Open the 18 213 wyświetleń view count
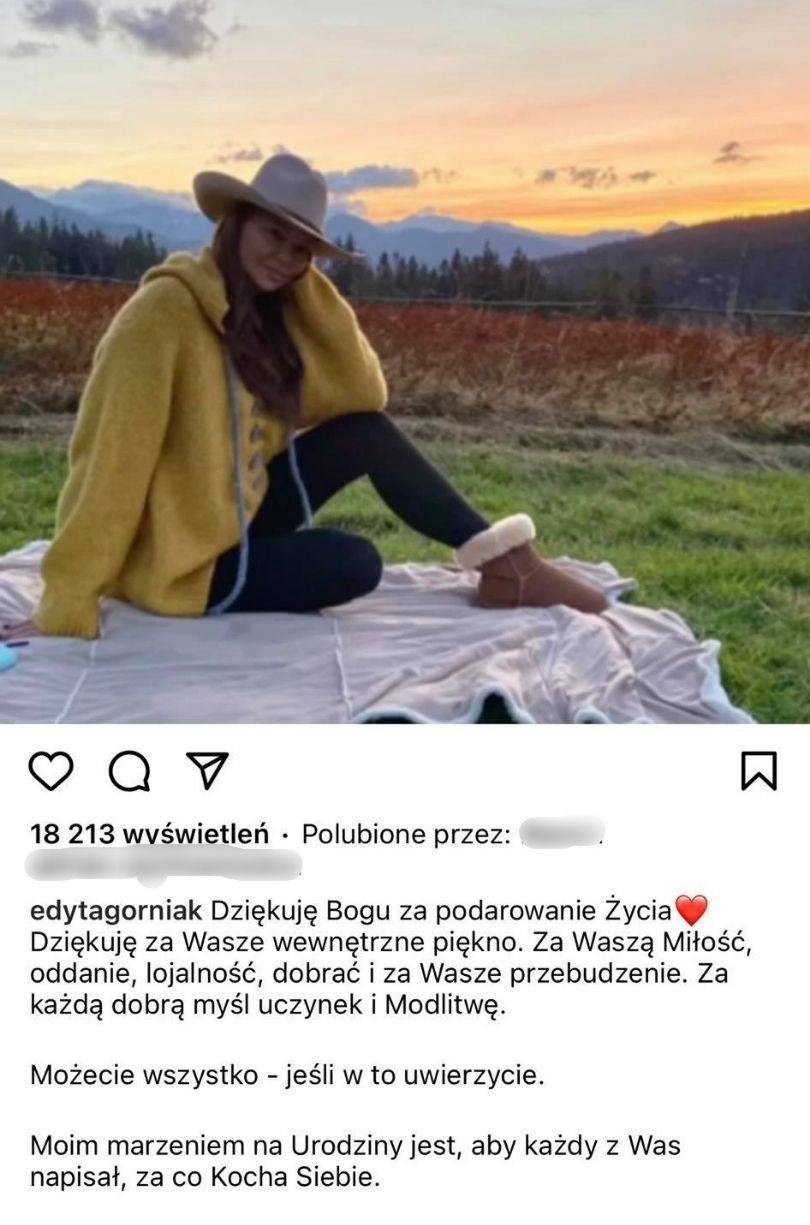Screen dimensions: 810x1225 tap(149, 833)
